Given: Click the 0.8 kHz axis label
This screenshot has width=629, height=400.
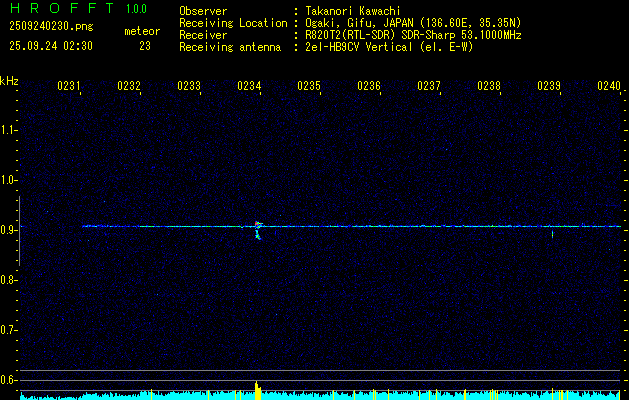Looking at the screenshot, I should coord(8,280).
